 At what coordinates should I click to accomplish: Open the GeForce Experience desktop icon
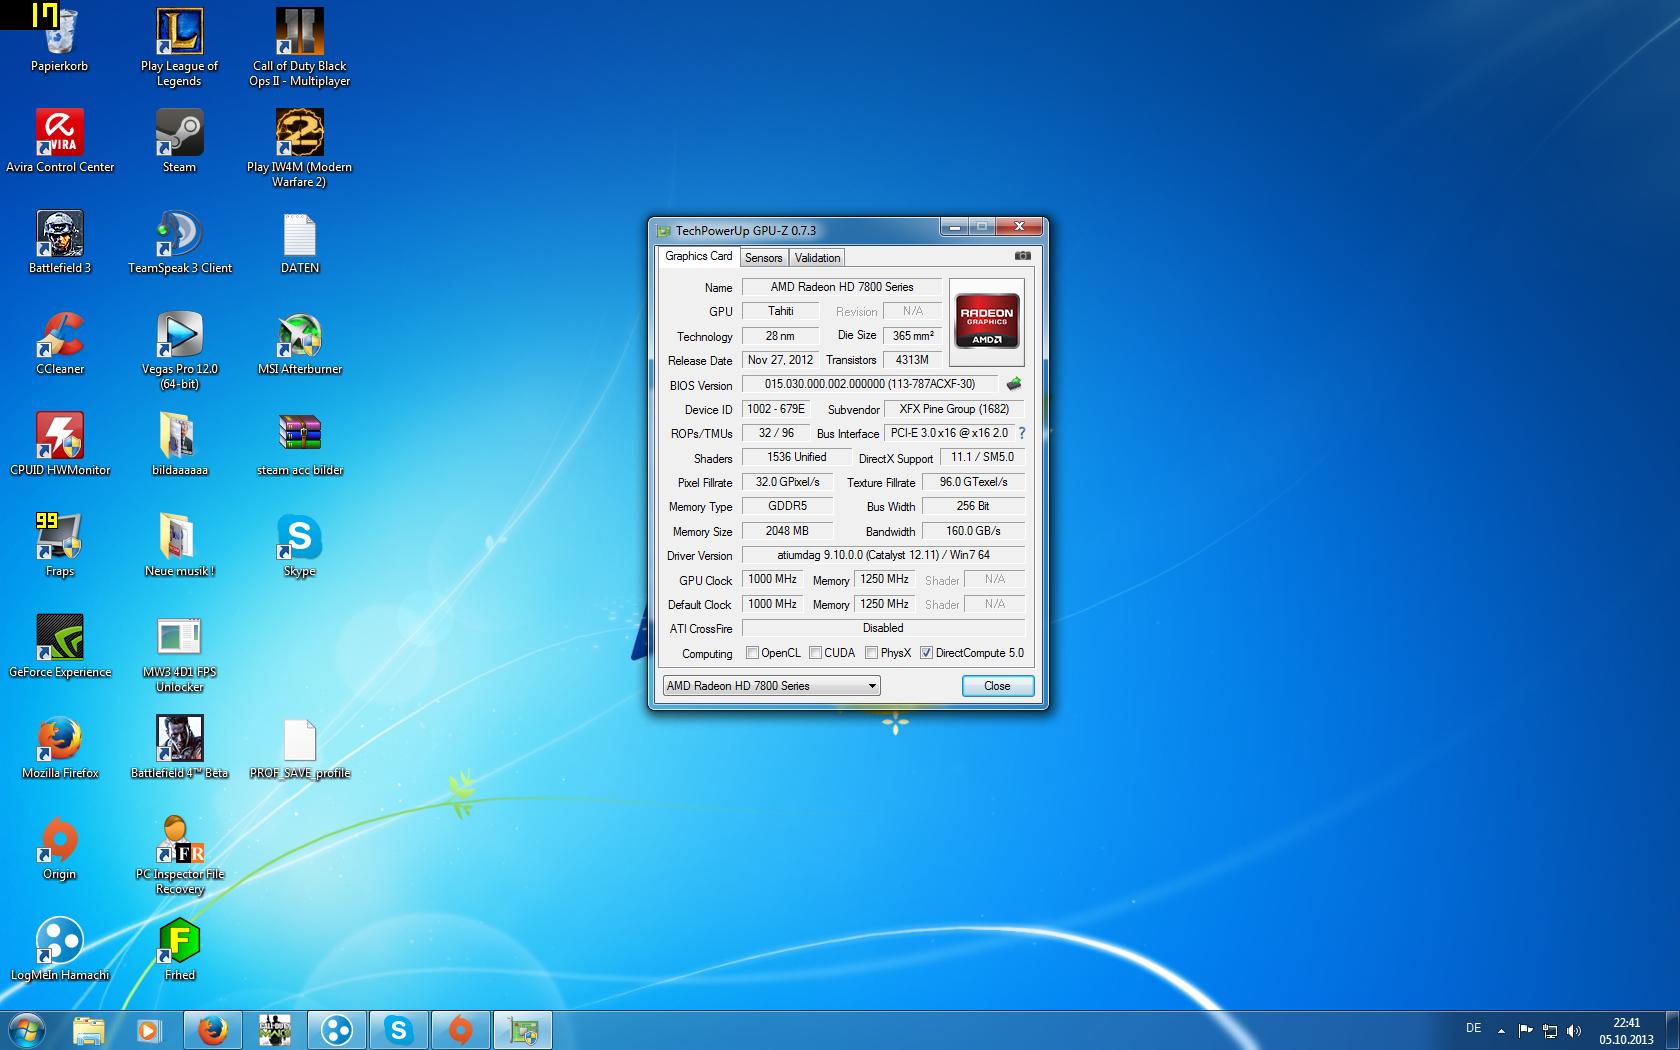pyautogui.click(x=60, y=640)
